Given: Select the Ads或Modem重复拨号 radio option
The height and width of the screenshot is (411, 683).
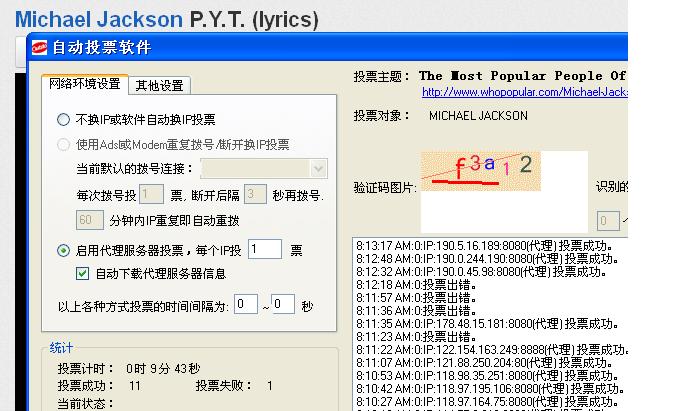Looking at the screenshot, I should [x=64, y=144].
